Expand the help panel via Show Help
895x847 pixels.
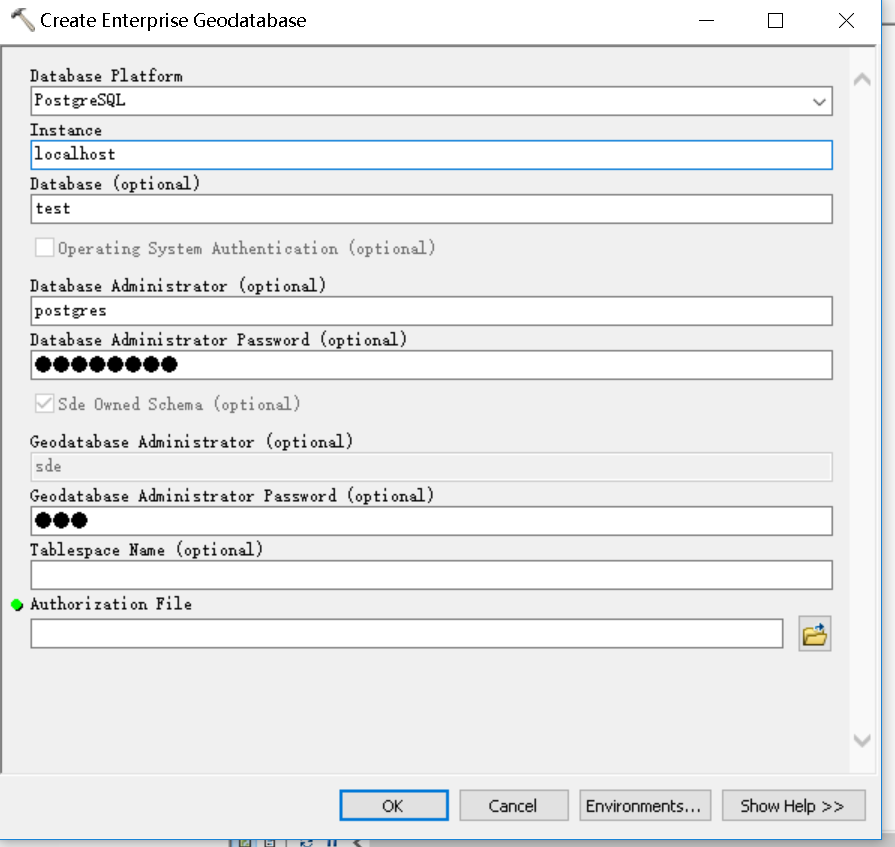[x=793, y=805]
